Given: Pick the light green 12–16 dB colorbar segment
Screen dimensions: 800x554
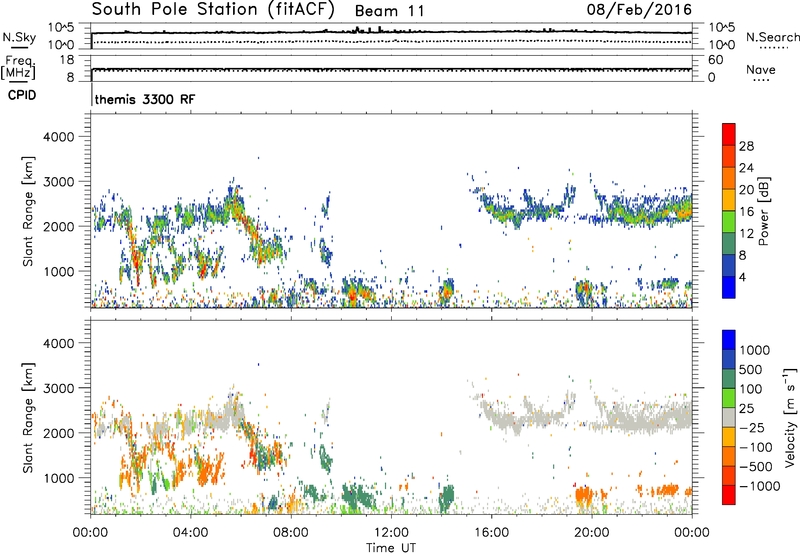Looking at the screenshot, I should [729, 221].
